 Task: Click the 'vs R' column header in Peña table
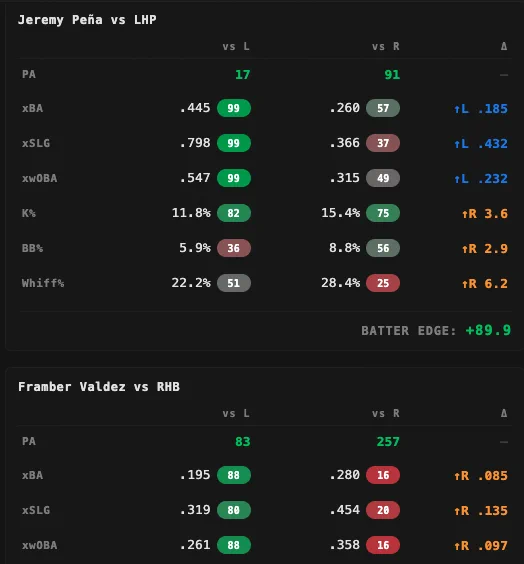pos(386,46)
